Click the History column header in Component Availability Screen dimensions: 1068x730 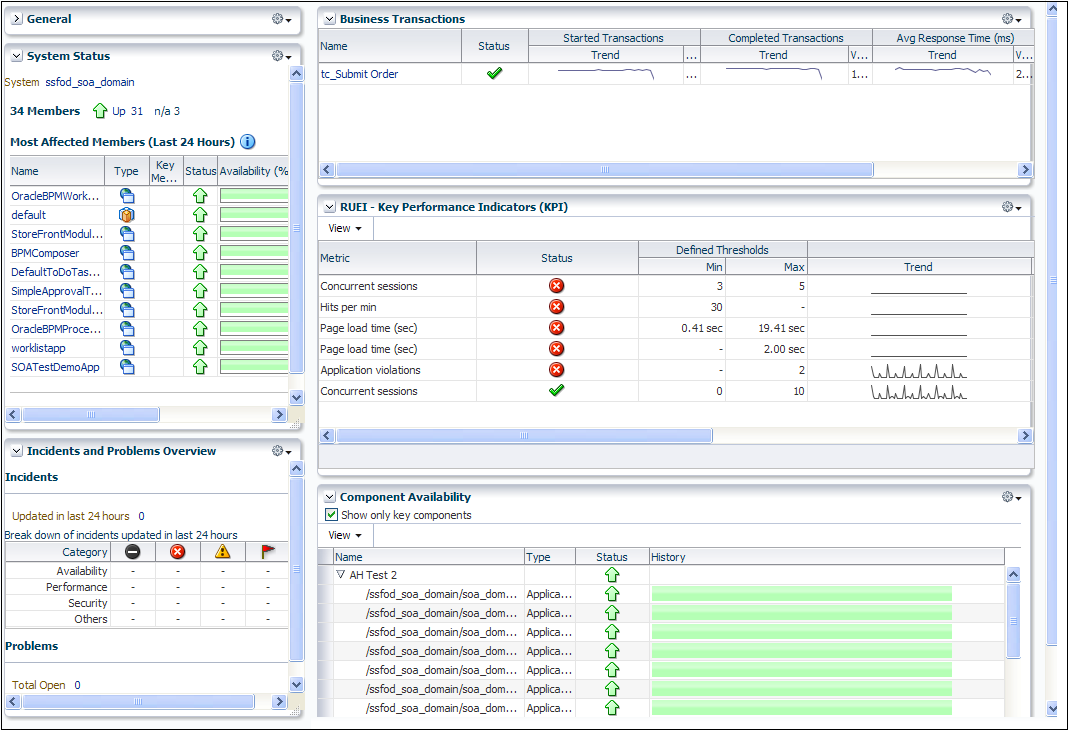click(x=827, y=557)
